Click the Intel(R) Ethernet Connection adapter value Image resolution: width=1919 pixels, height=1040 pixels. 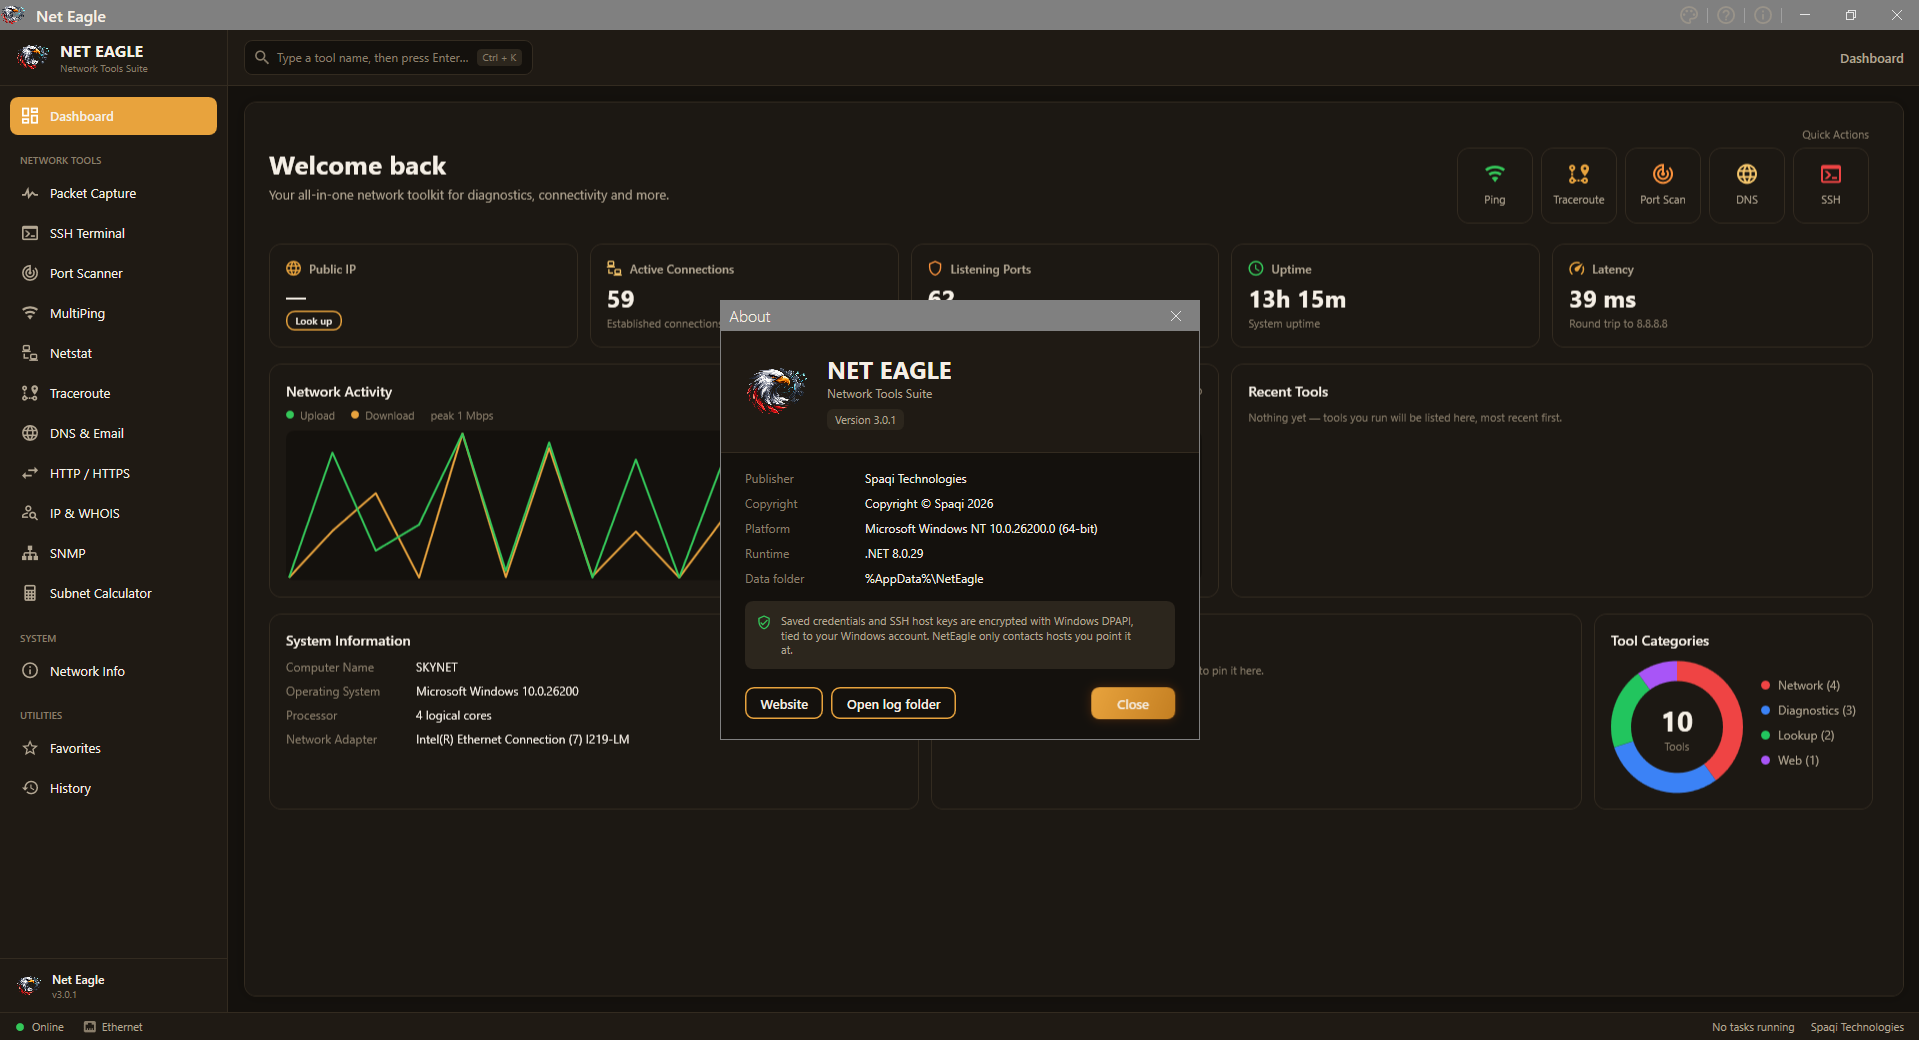523,740
